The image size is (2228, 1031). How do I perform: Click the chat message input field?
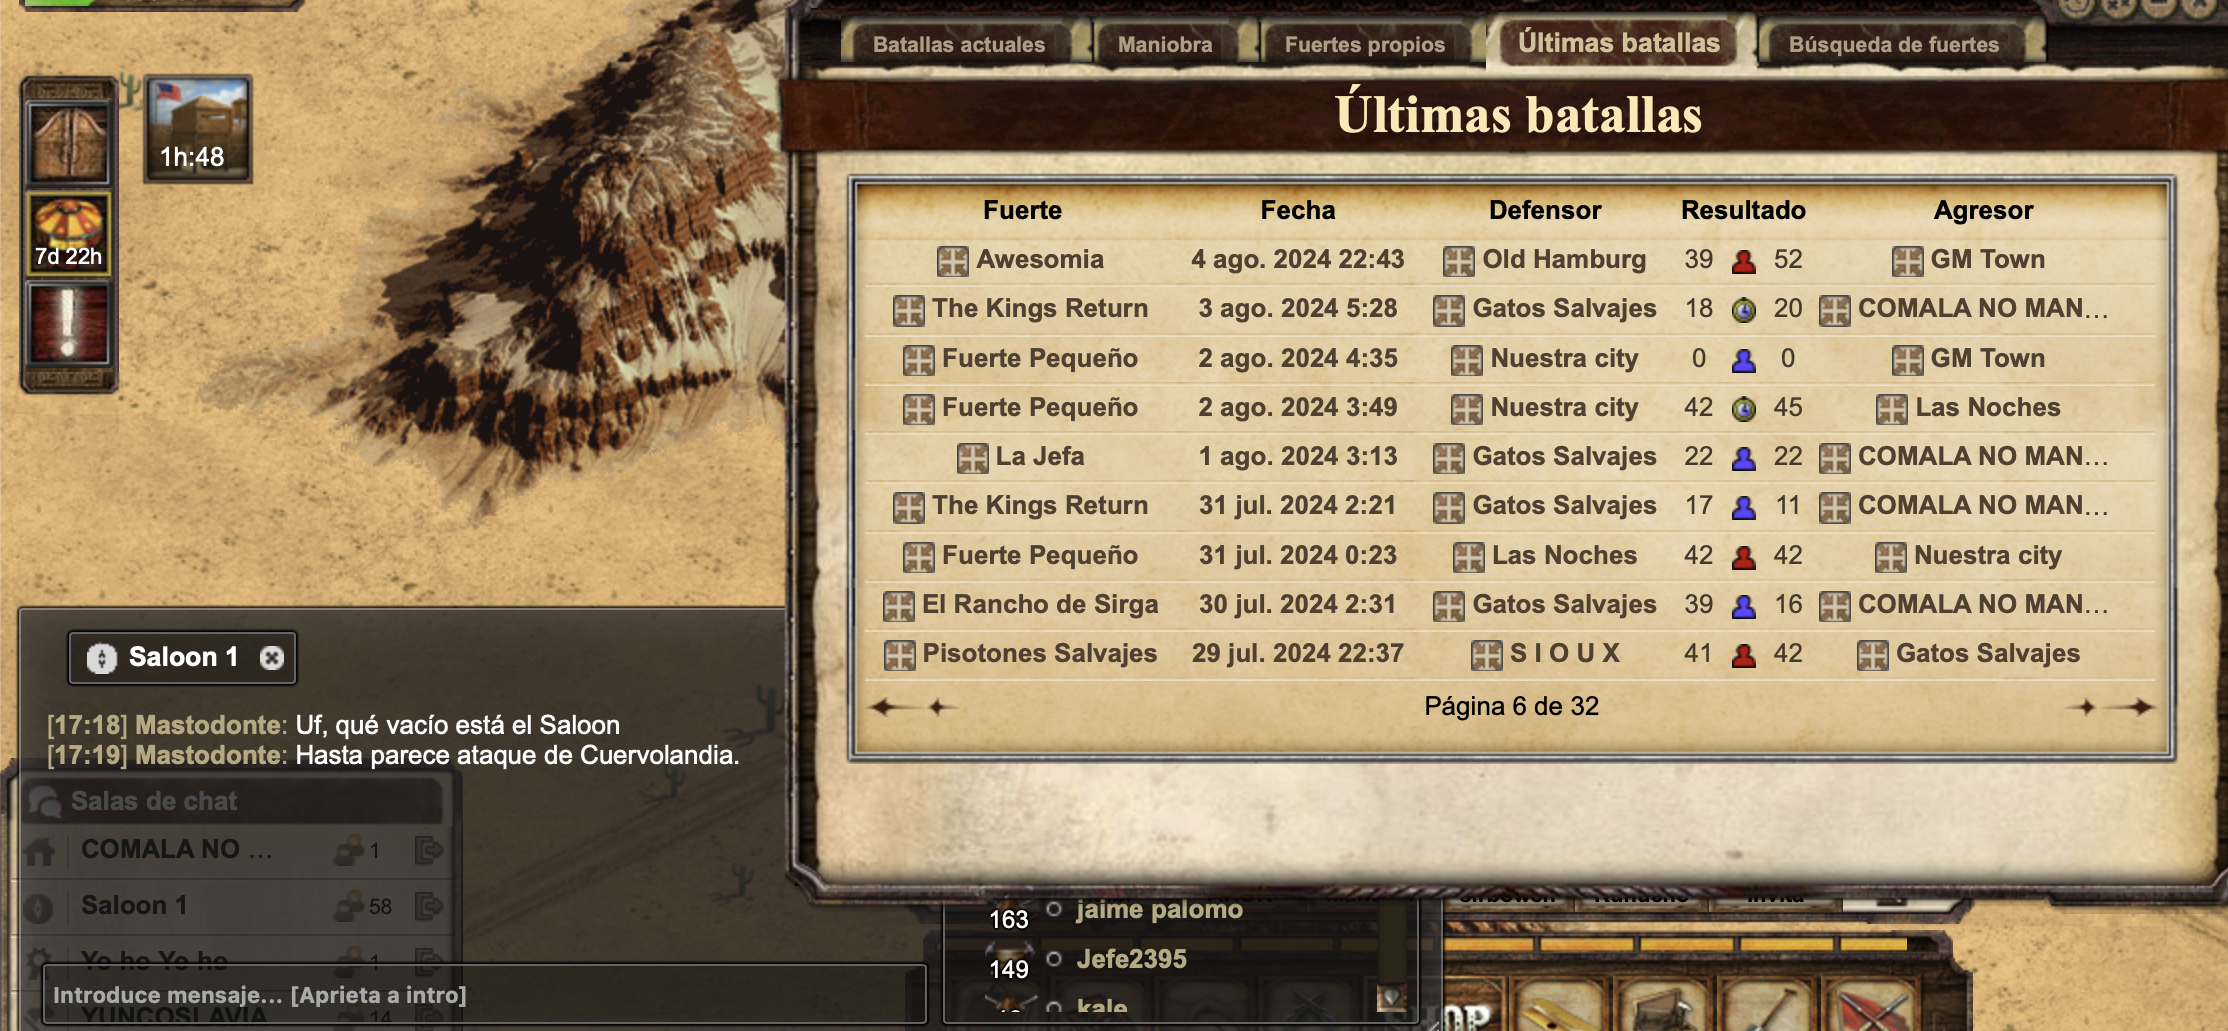click(485, 994)
